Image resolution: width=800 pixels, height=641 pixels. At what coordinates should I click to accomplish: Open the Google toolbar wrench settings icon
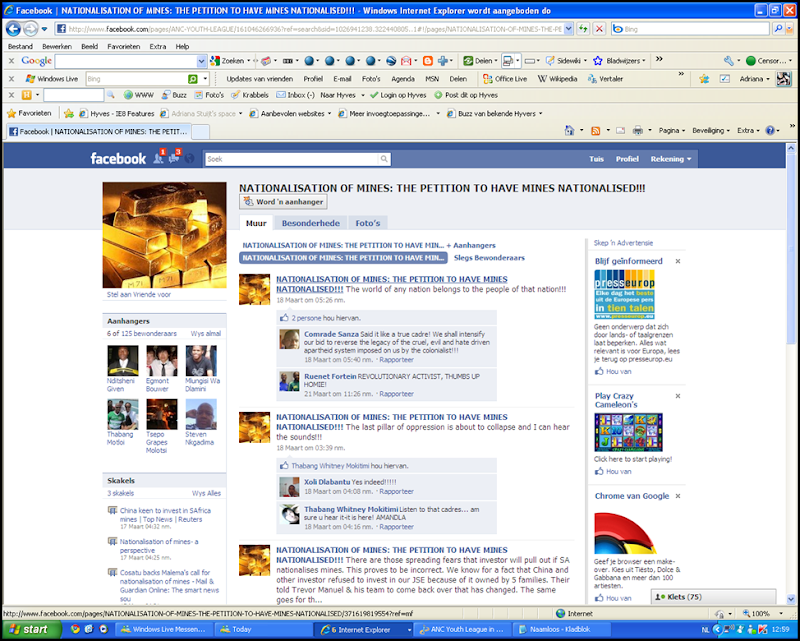(729, 61)
